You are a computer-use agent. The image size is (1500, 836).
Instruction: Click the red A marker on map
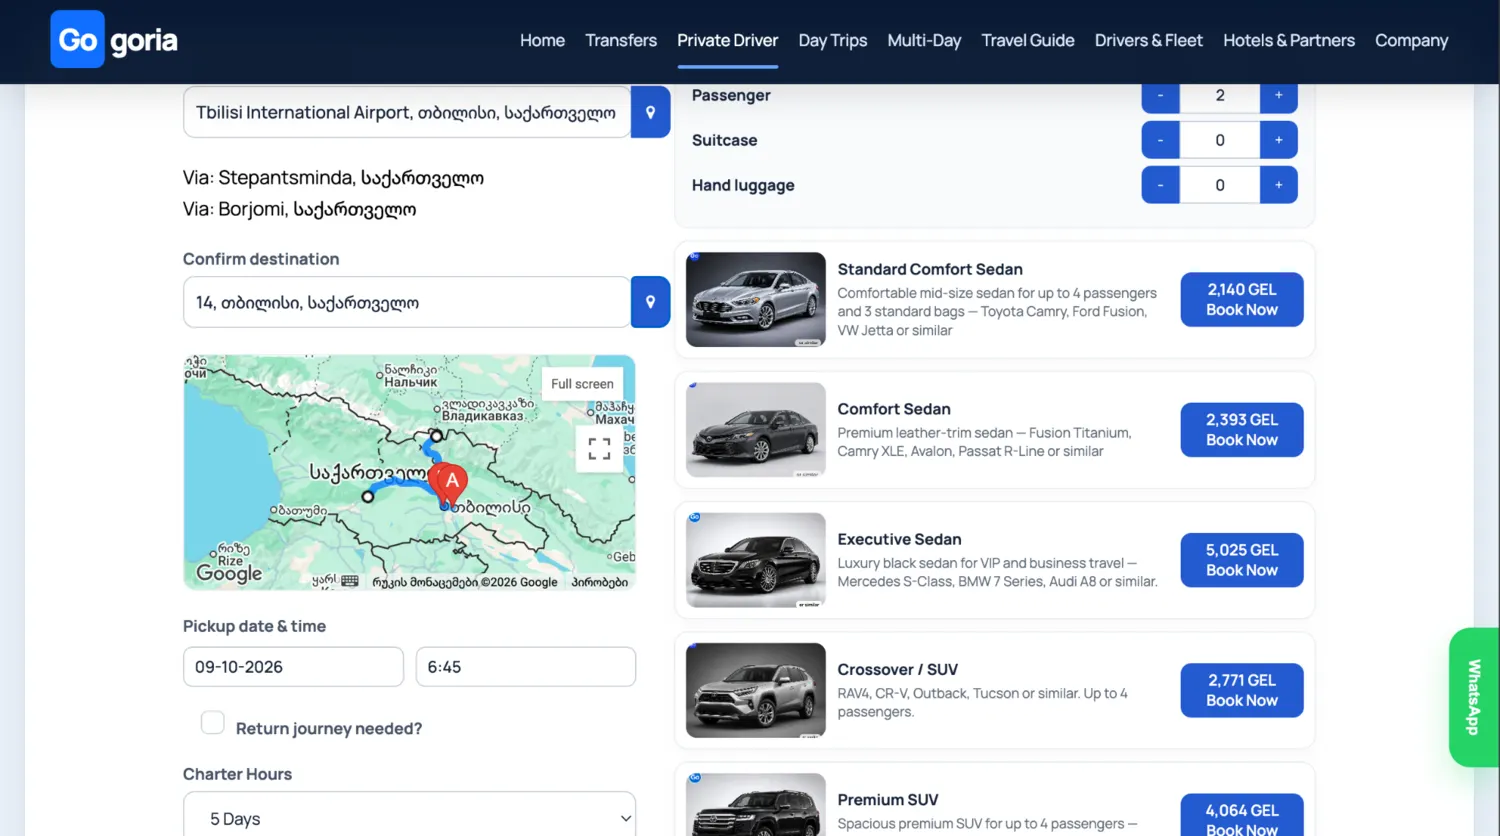coord(452,483)
